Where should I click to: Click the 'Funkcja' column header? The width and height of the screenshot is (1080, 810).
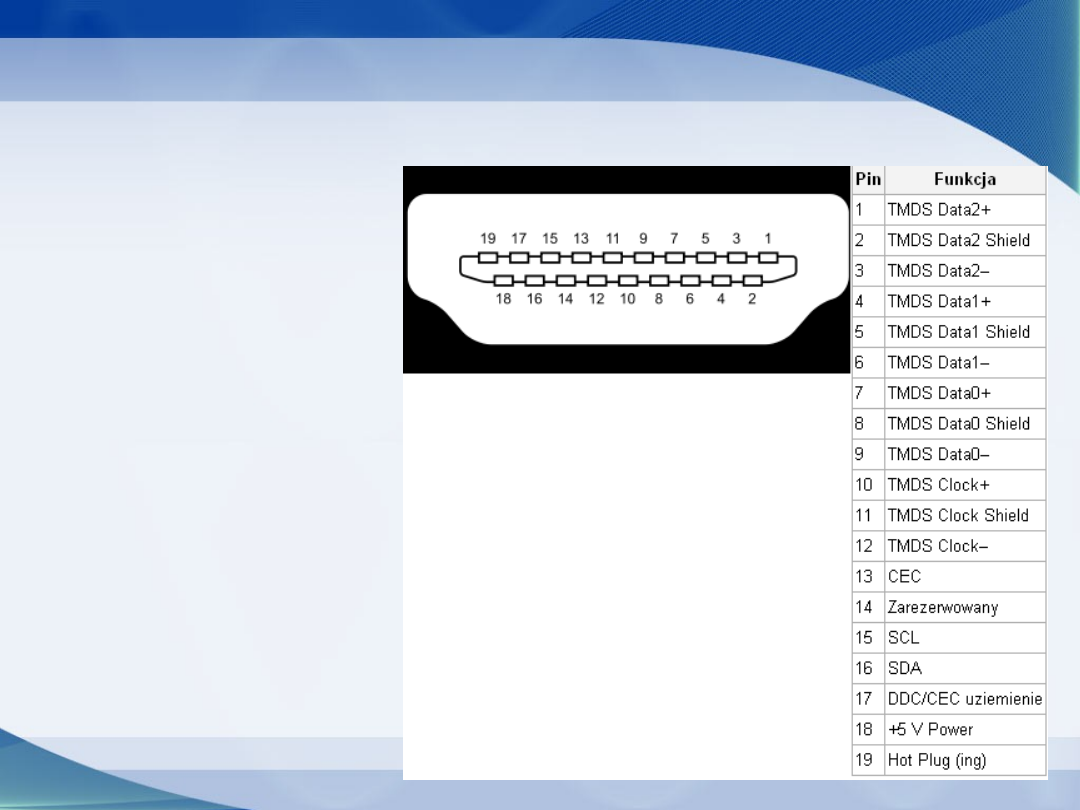point(964,180)
